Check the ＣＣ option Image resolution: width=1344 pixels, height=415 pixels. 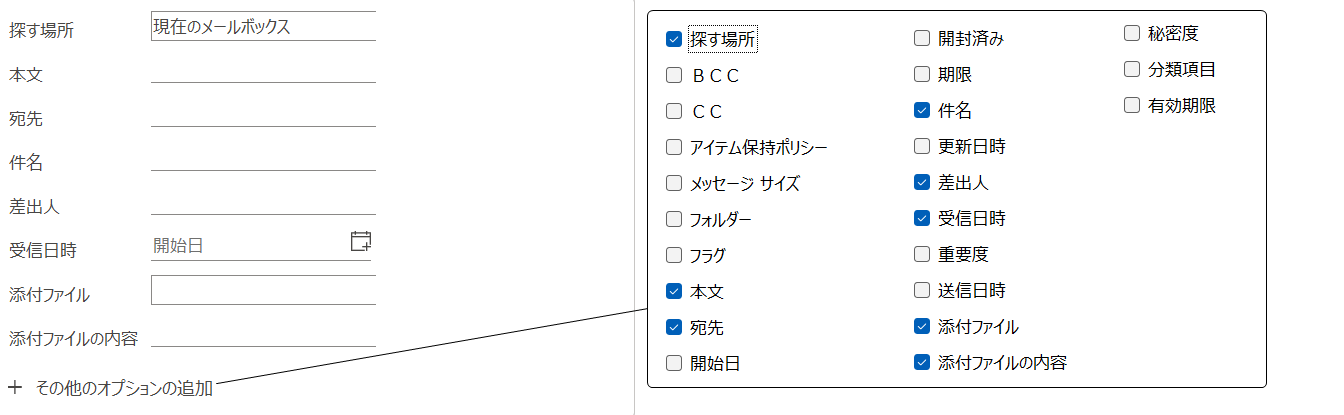pos(674,111)
